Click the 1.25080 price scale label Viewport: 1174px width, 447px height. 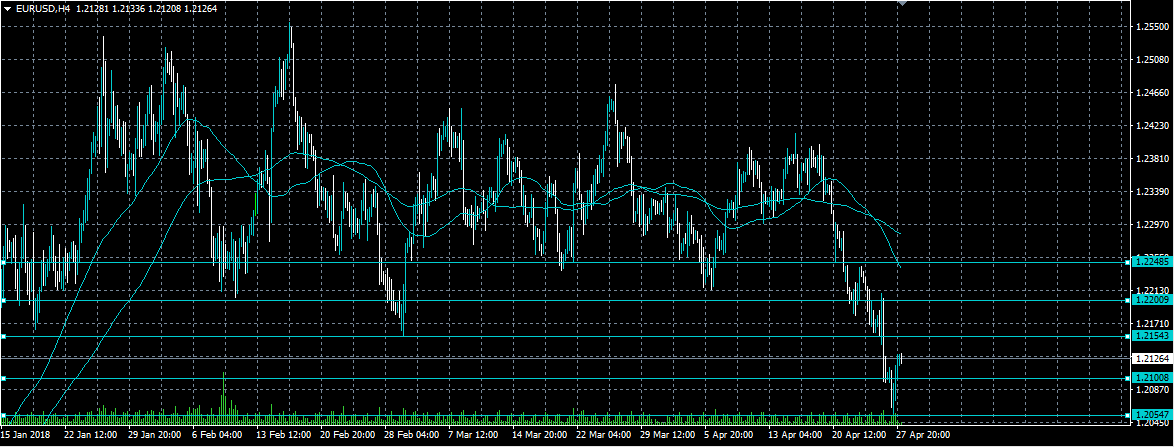click(1152, 60)
